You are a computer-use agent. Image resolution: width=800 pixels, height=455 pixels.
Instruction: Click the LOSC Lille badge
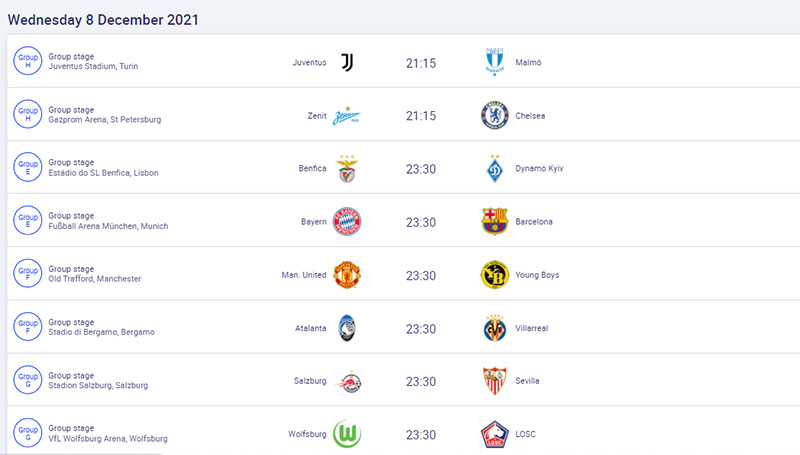[494, 434]
